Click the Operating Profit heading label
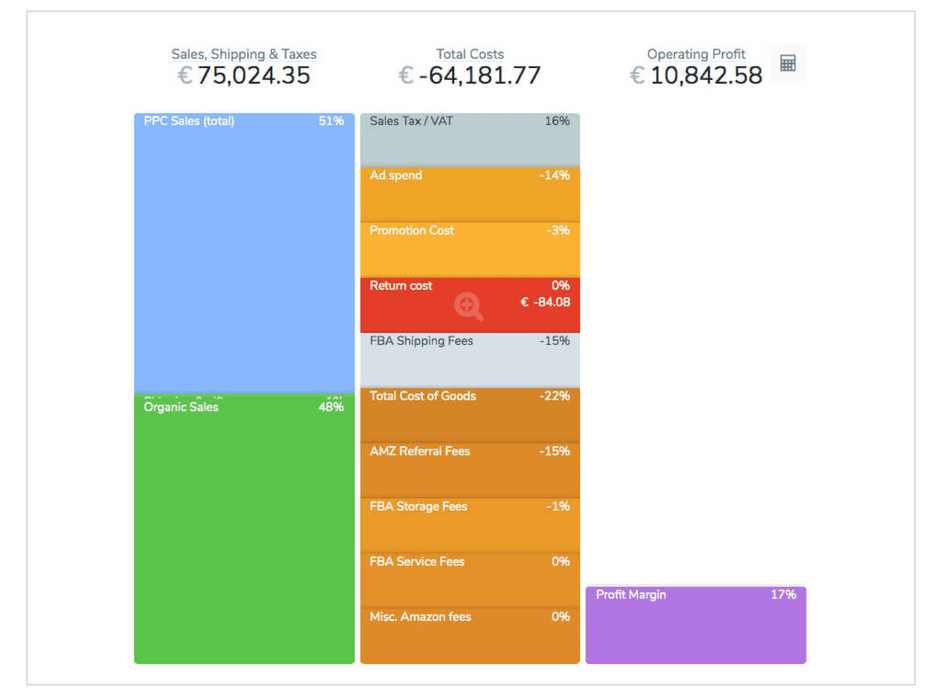The image size is (942, 696). tap(696, 54)
